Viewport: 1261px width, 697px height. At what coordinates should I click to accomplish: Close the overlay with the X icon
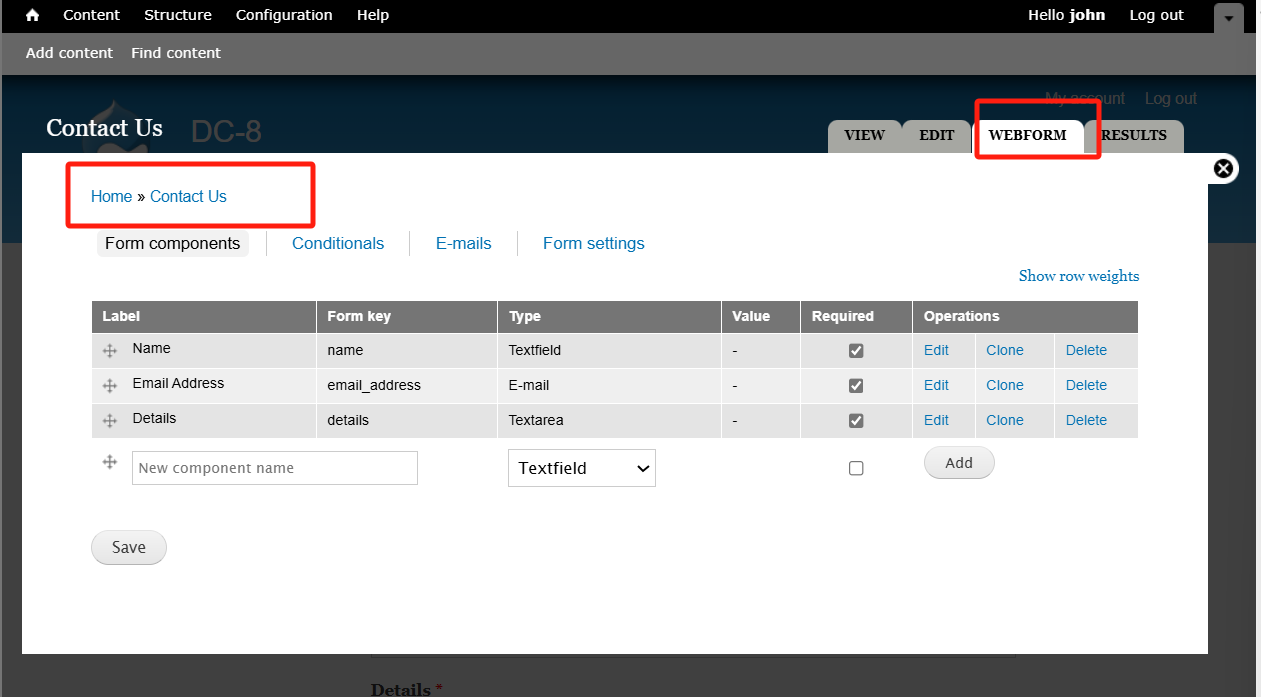coord(1223,169)
